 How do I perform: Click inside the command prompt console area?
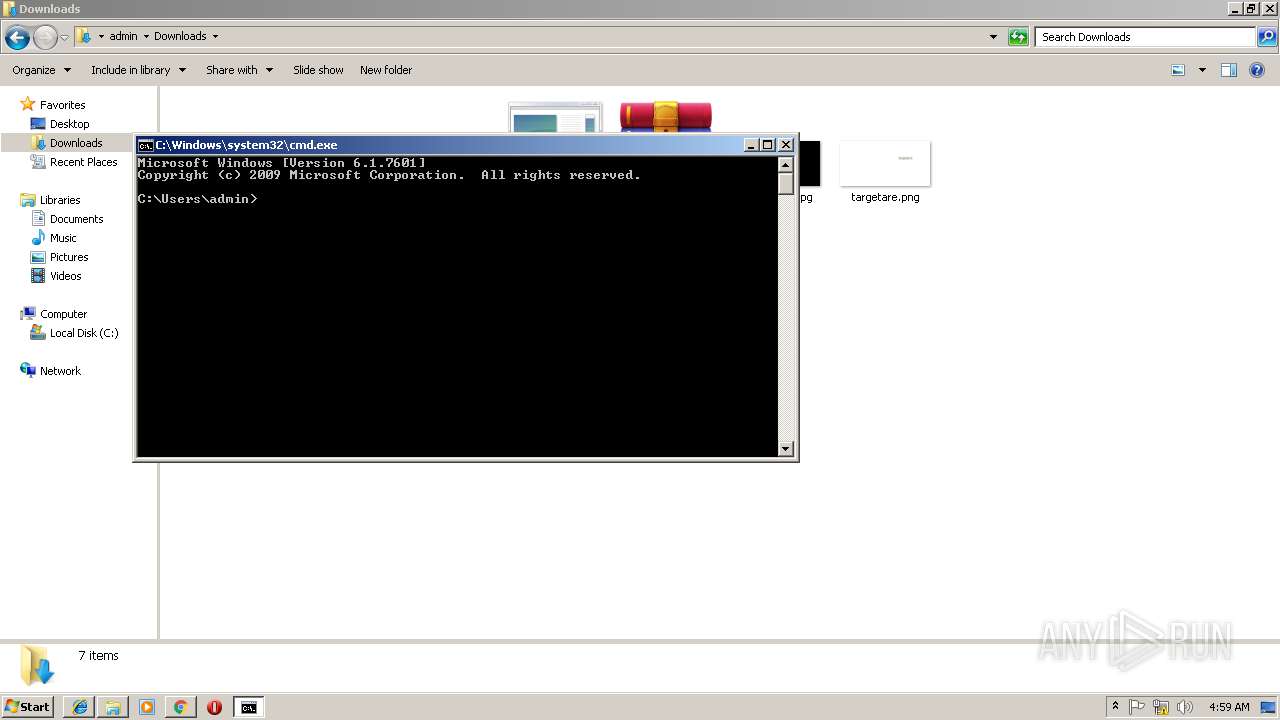[x=457, y=306]
